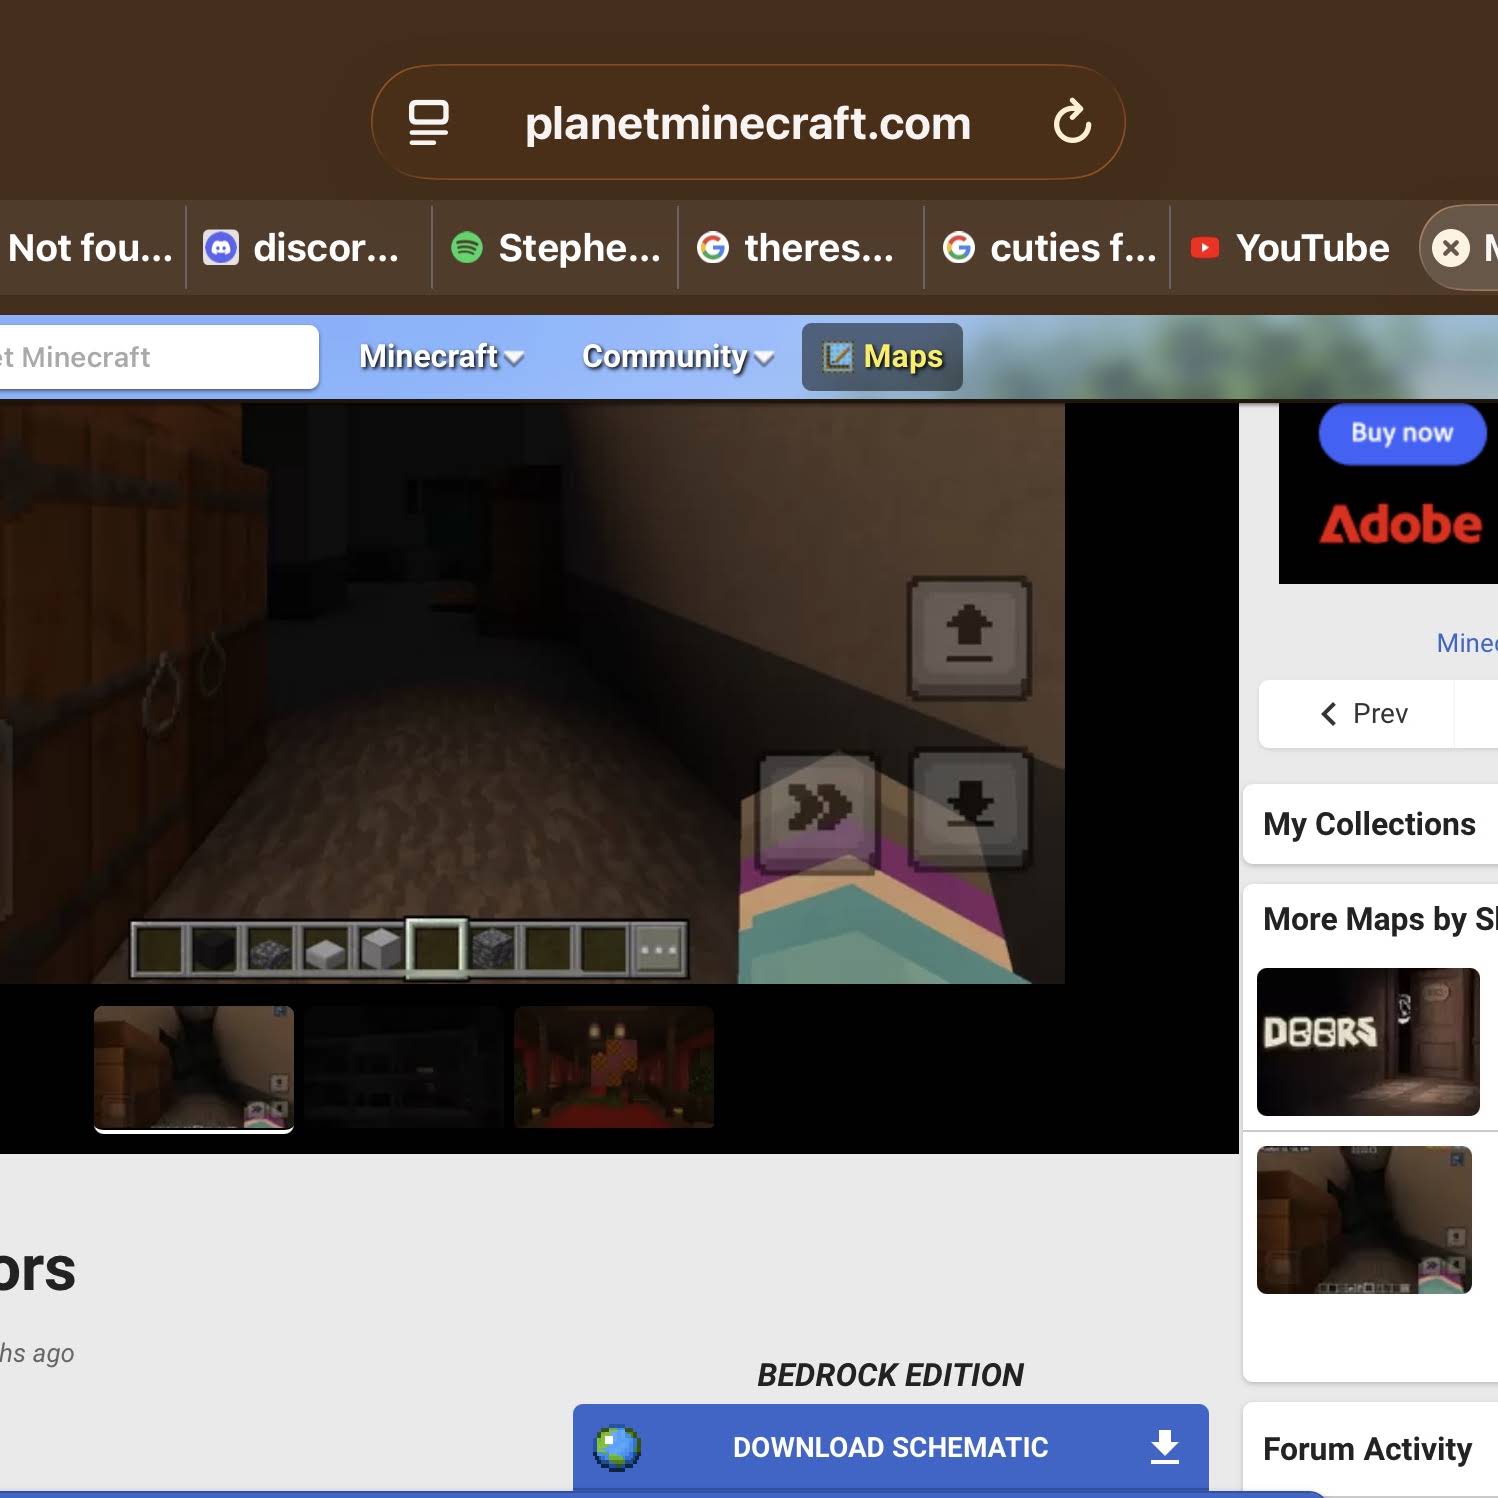Go to the Prev map
The width and height of the screenshot is (1498, 1498).
point(1364,714)
